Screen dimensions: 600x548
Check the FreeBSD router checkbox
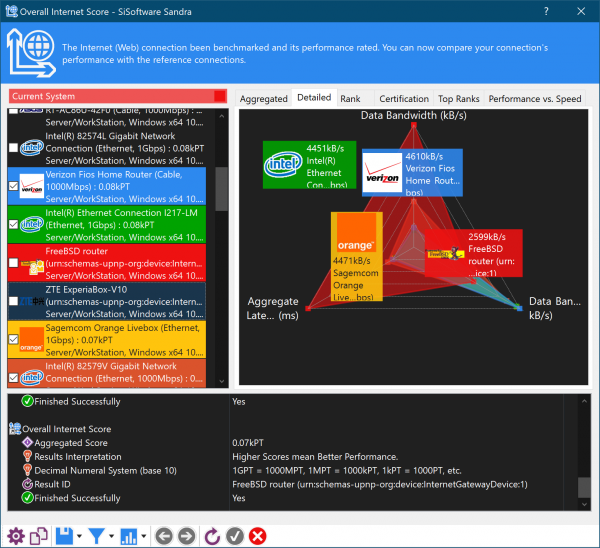(x=13, y=263)
